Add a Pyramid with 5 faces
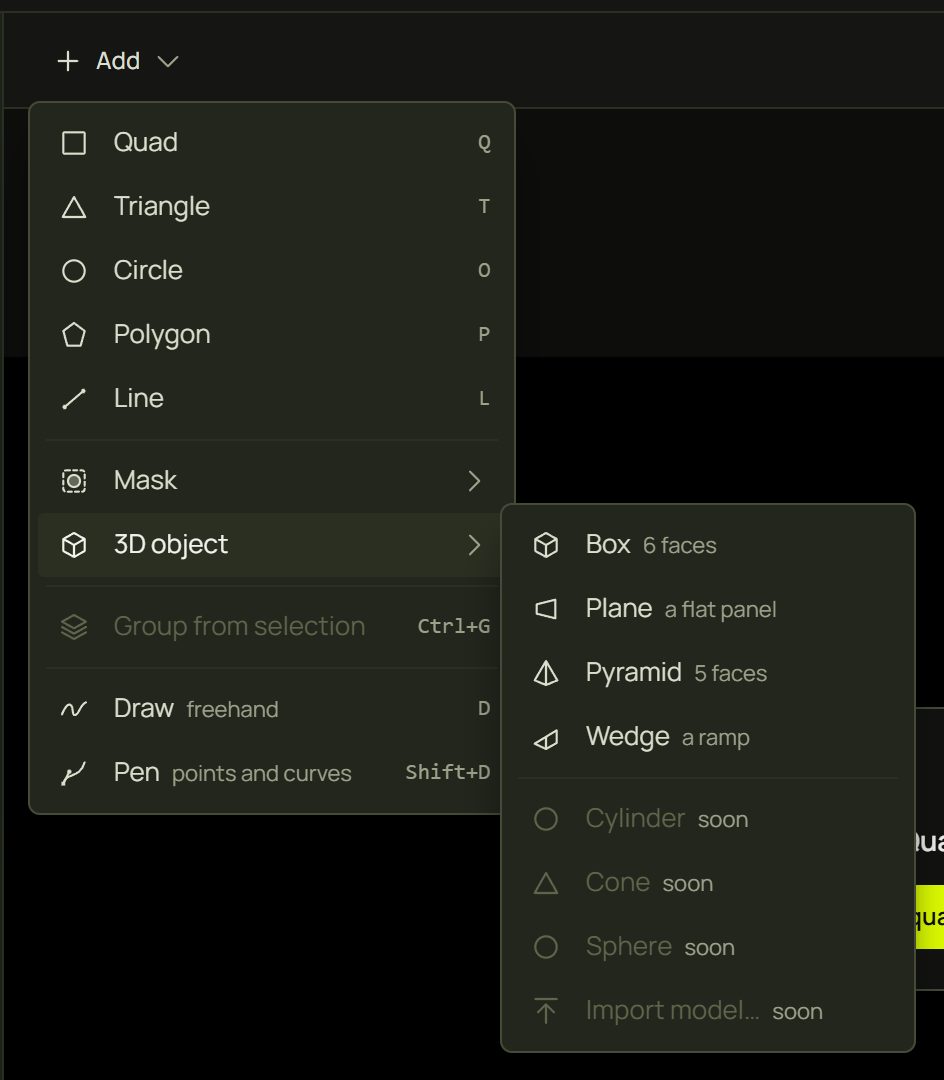Viewport: 944px width, 1080px height. tap(708, 673)
